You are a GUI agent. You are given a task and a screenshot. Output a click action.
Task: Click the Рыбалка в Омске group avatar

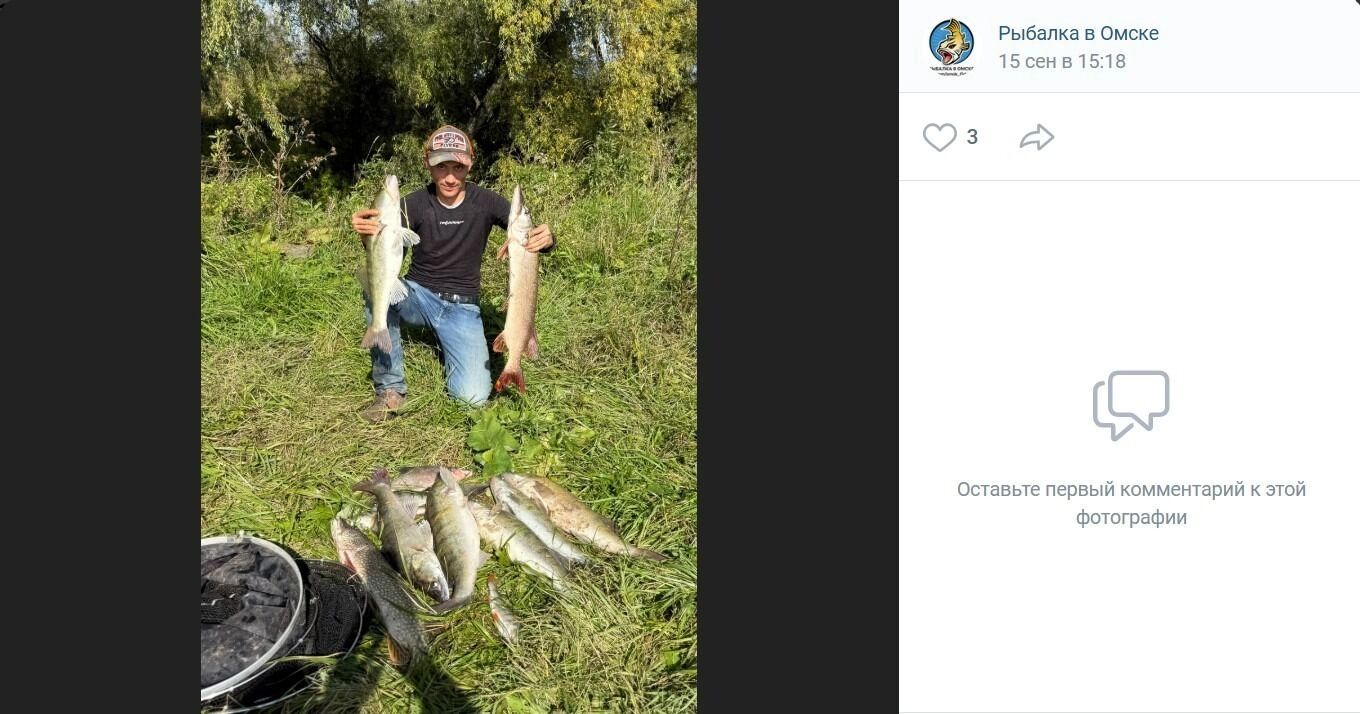pos(951,46)
